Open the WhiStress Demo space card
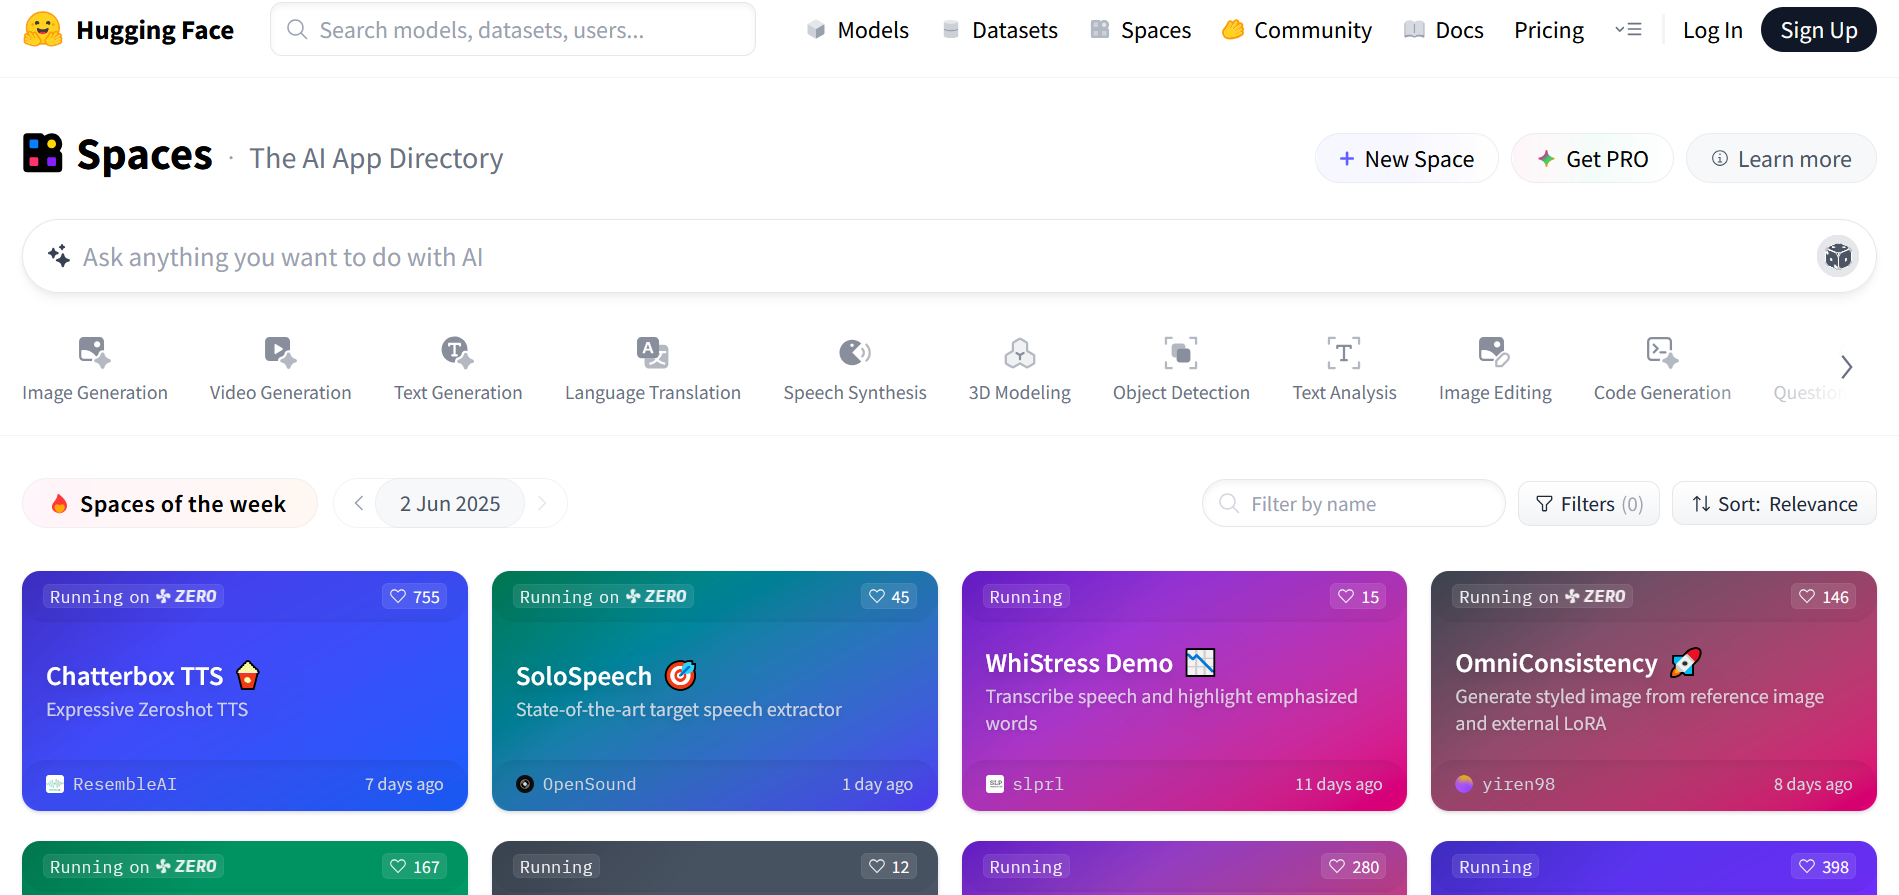 tap(1184, 691)
